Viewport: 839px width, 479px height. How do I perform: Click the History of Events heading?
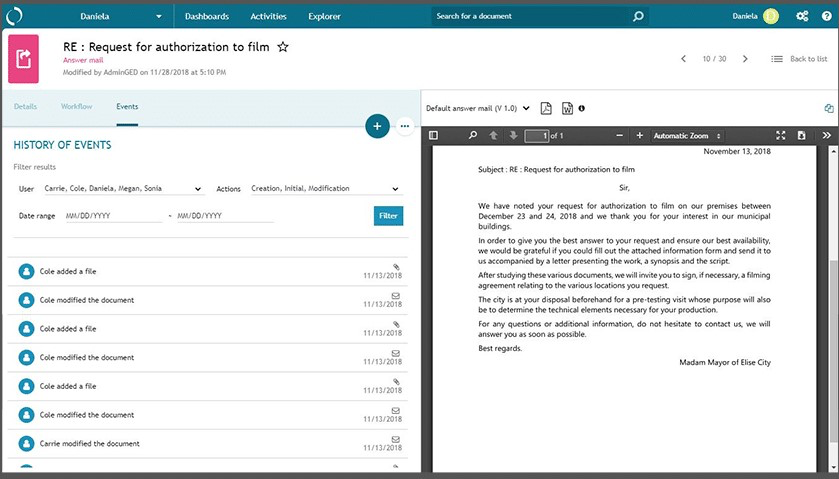[x=63, y=145]
